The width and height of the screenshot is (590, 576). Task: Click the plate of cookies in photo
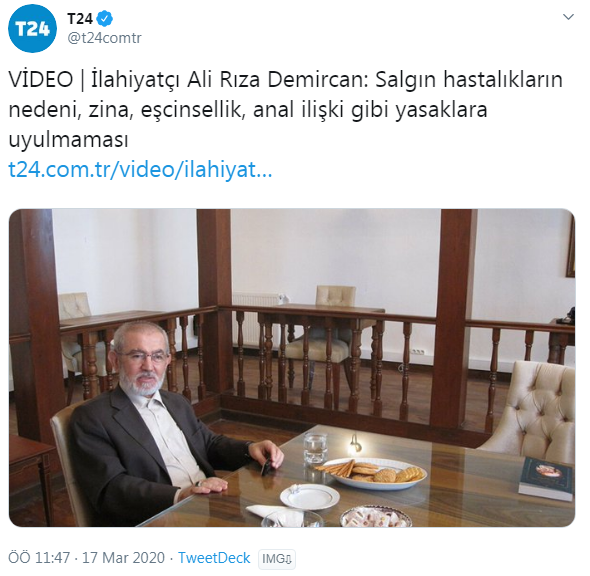(373, 473)
